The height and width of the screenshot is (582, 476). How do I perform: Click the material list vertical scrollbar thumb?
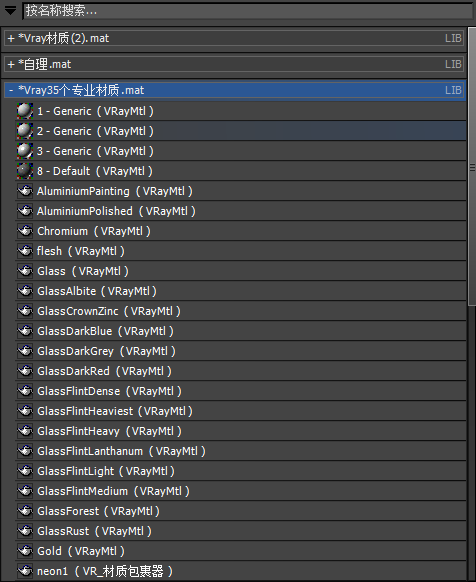pos(472,167)
